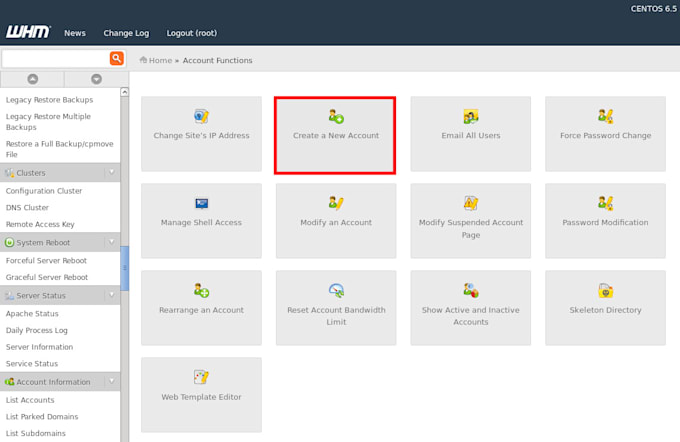Click the System Reboot header label
Screen dimensions: 680x442
(x=43, y=242)
